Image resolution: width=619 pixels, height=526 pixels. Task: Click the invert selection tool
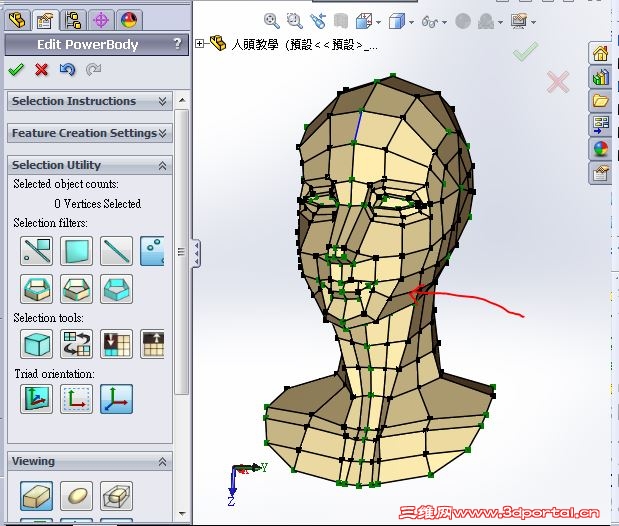(x=77, y=344)
